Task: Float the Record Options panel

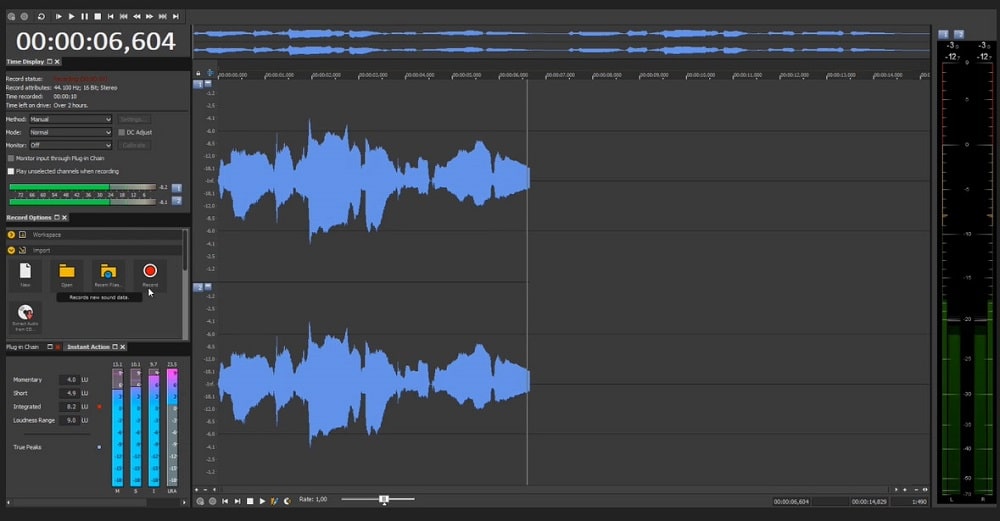Action: (57, 217)
